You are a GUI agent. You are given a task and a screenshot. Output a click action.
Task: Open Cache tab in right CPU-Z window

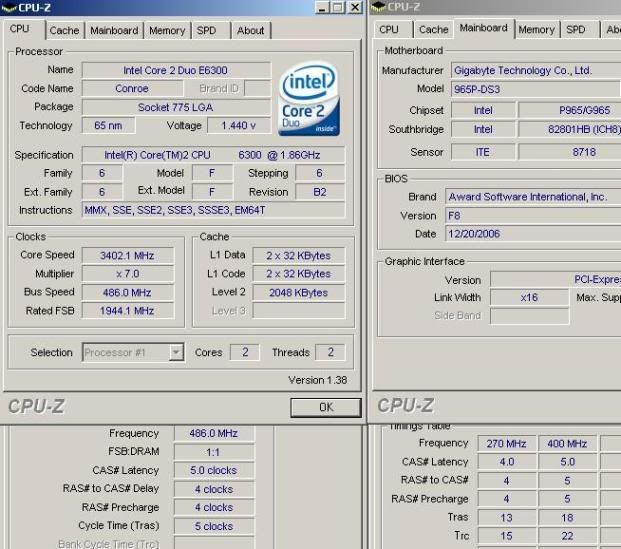click(433, 30)
